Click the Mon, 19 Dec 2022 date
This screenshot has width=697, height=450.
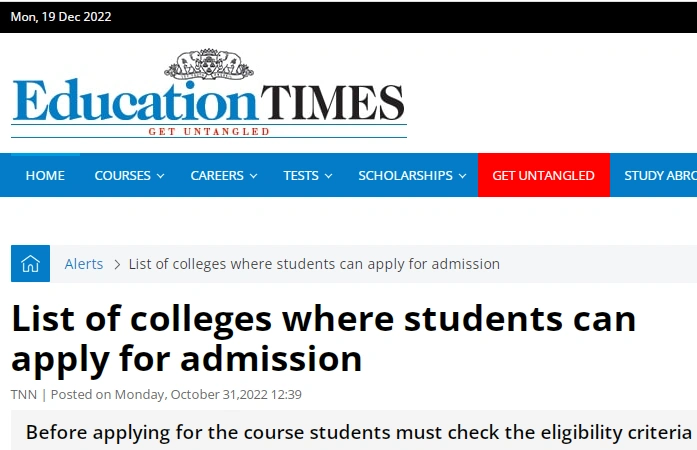[x=61, y=16]
